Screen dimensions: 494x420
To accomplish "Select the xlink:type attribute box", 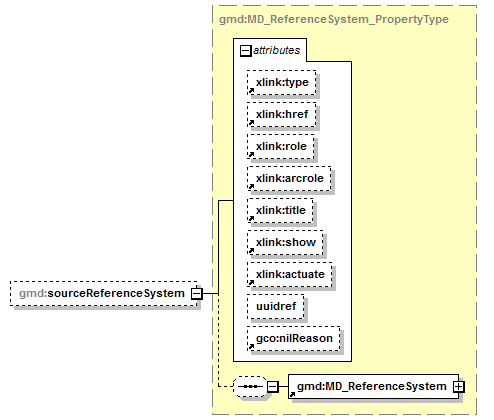I will [282, 82].
